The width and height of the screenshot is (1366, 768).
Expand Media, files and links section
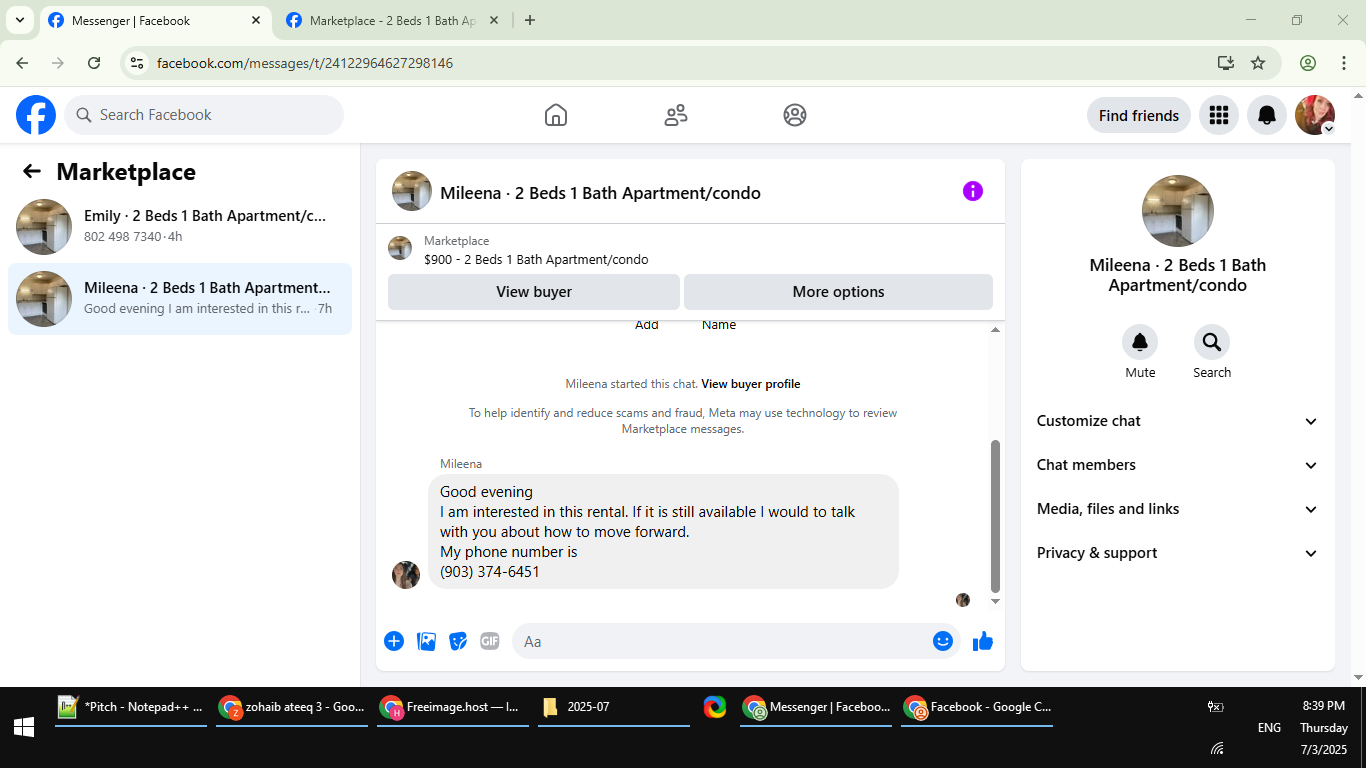(x=1178, y=509)
